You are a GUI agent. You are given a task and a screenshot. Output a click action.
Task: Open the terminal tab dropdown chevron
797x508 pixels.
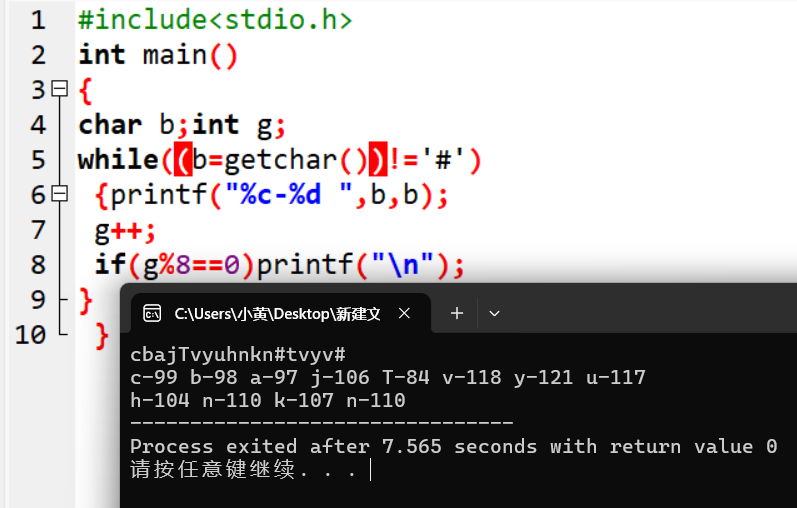[494, 313]
